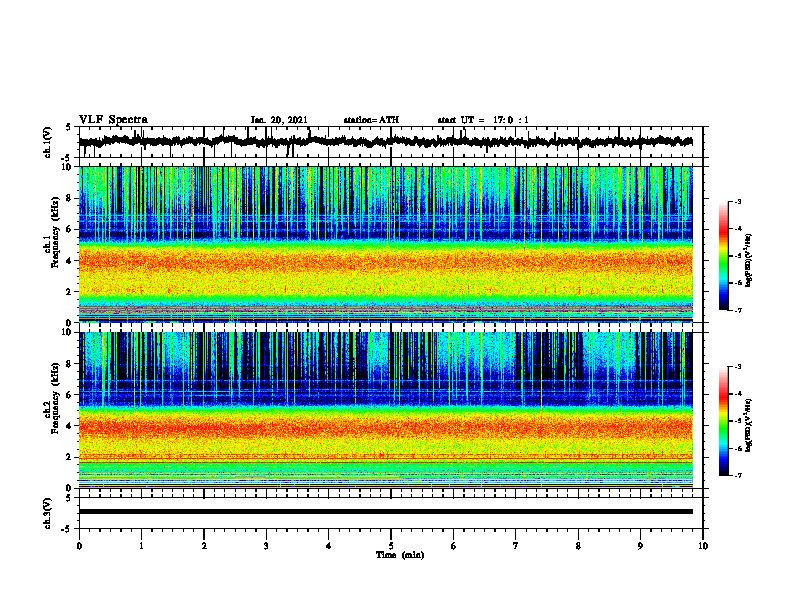The width and height of the screenshot is (792, 612).
Task: Click the time axis tick label "0"
Action: pos(79,546)
